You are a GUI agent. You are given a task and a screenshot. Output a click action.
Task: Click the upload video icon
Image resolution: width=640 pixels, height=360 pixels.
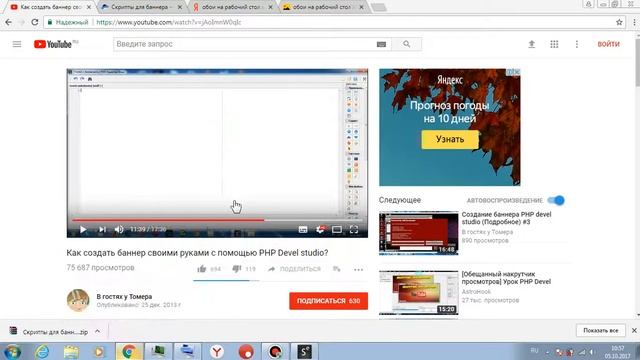click(531, 44)
